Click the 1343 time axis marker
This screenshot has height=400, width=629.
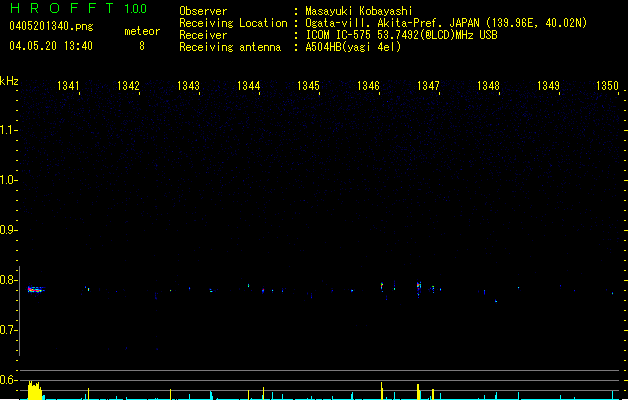[x=188, y=86]
